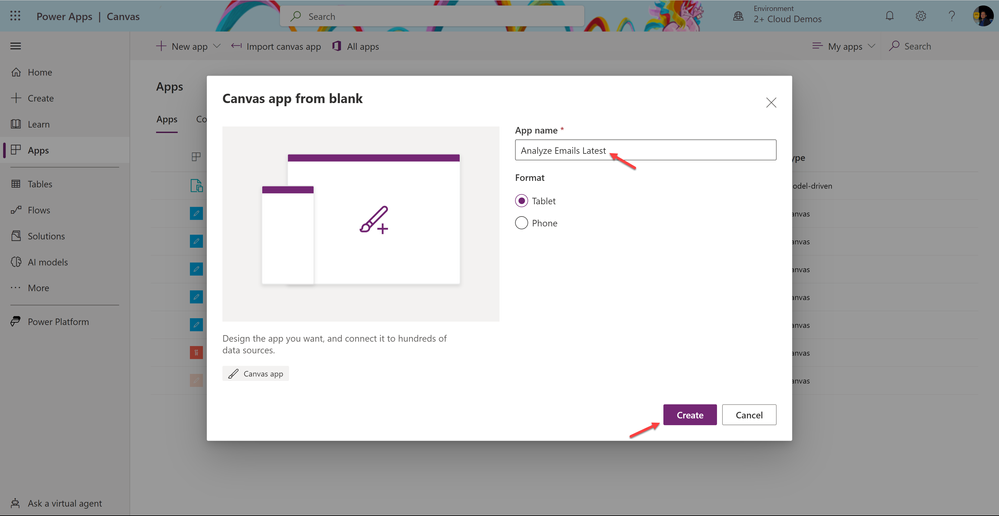Screen dimensions: 999x516
Task: Click the blank canvas preview illustration
Action: [361, 224]
